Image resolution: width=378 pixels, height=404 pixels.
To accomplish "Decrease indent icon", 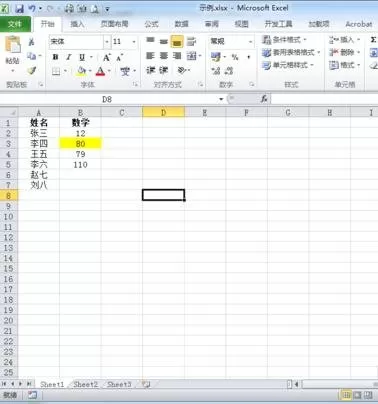I will [151, 70].
